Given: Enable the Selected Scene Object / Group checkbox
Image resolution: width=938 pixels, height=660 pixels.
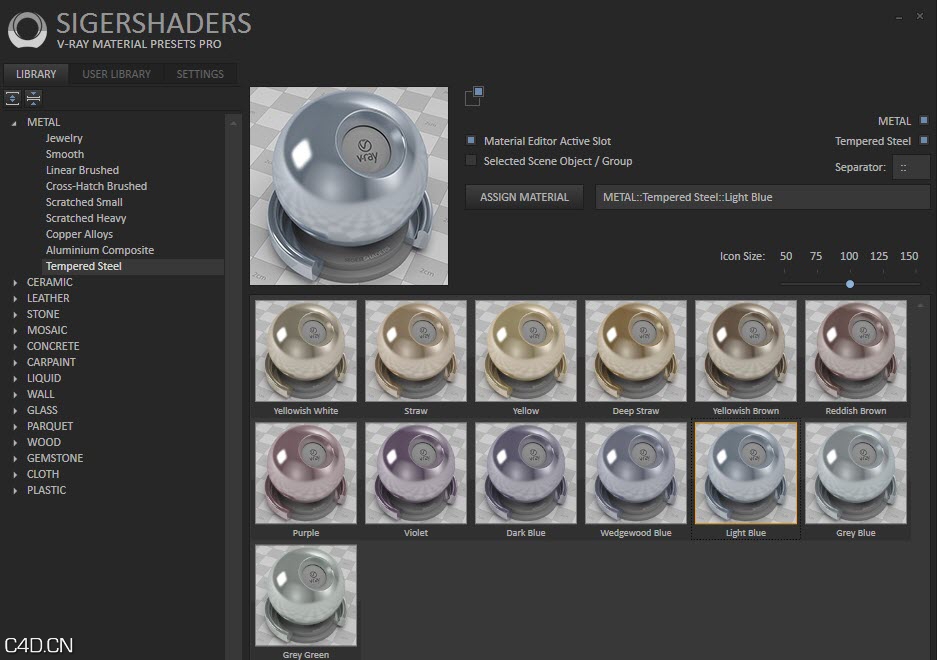Looking at the screenshot, I should pyautogui.click(x=470, y=161).
